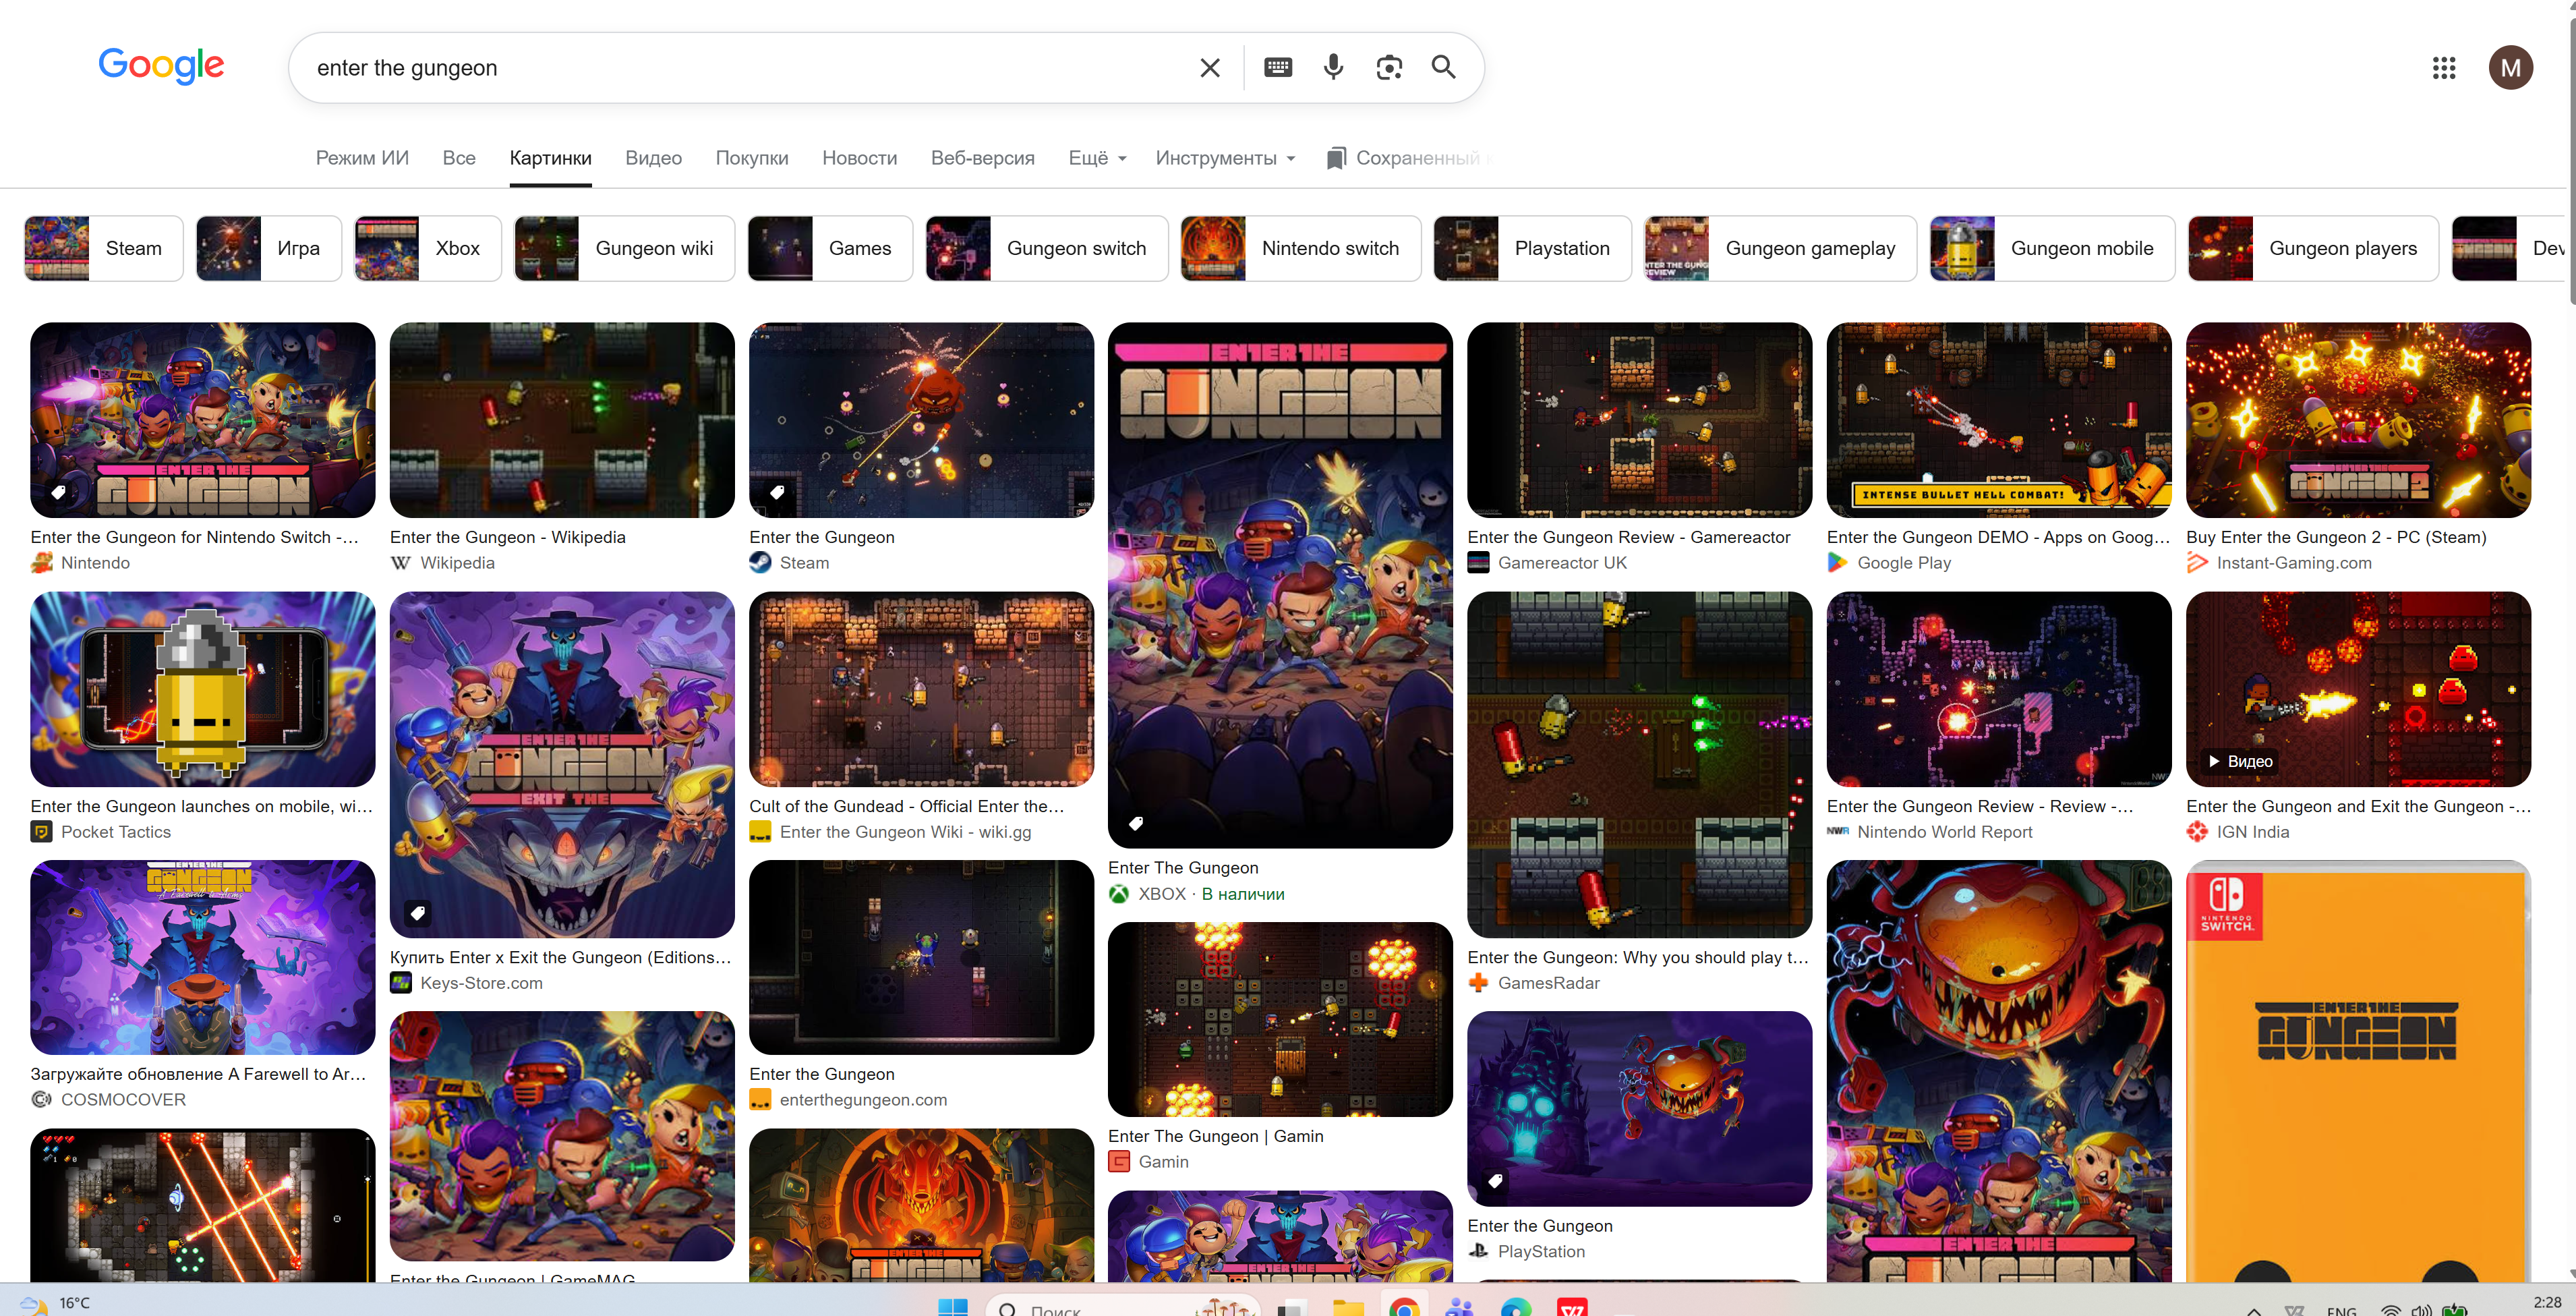Expand the Инструменты dropdown
This screenshot has width=2576, height=1316.
tap(1225, 158)
